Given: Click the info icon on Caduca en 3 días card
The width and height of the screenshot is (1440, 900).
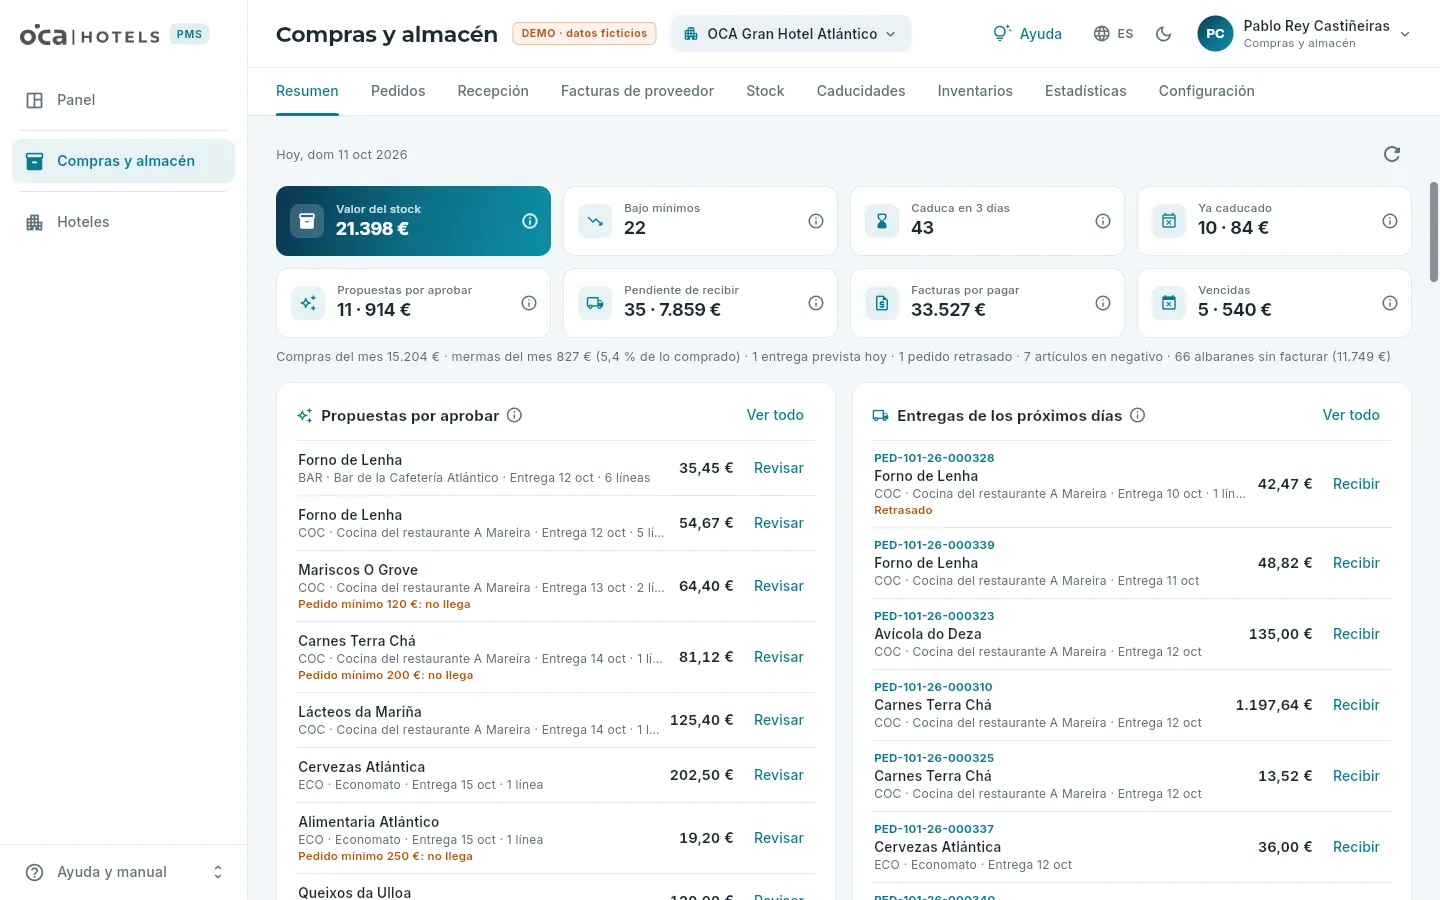Looking at the screenshot, I should click(x=1103, y=221).
